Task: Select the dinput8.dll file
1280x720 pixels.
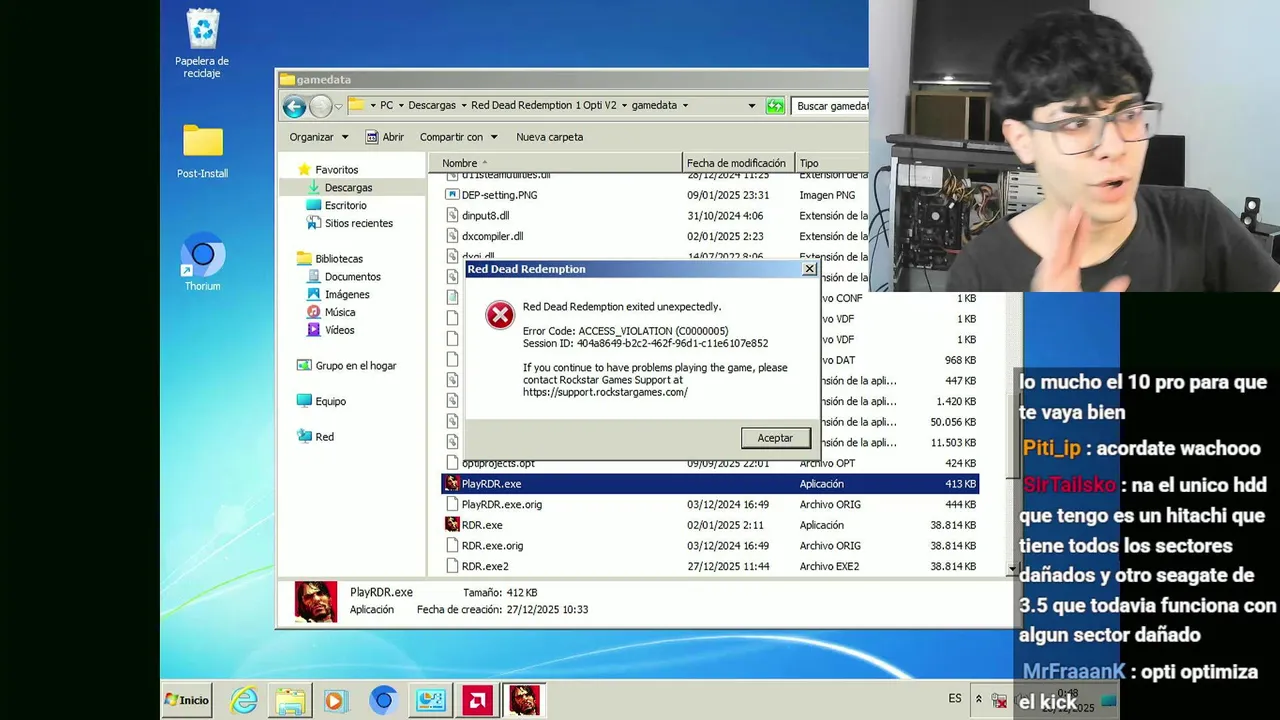Action: click(485, 216)
